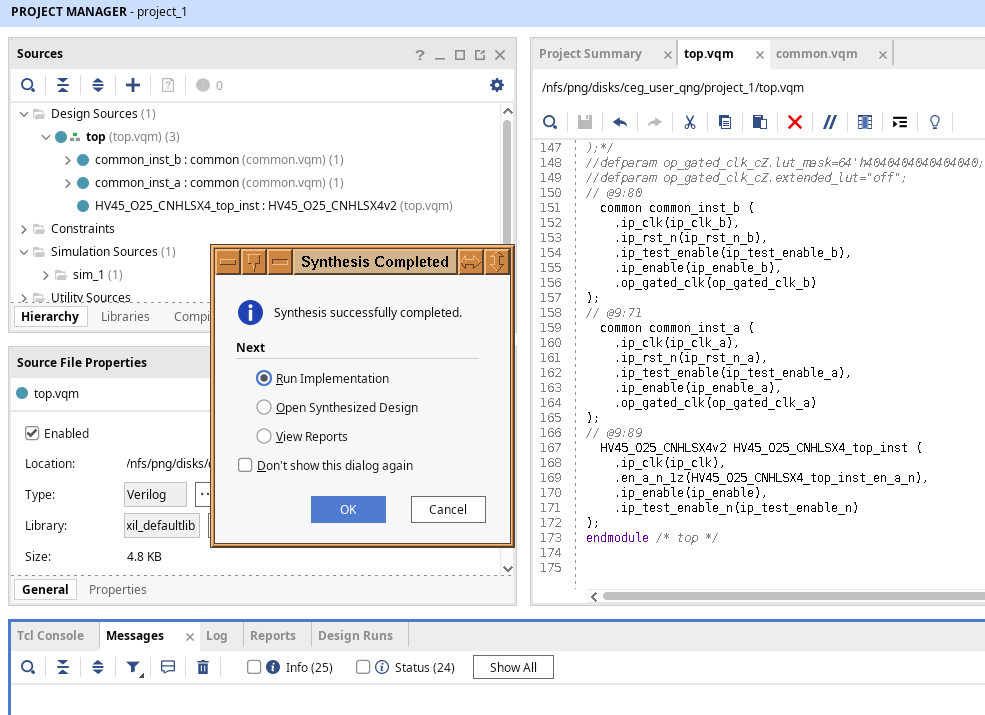Click the Add Sources plus icon
Screen dimensions: 985x715
132,85
